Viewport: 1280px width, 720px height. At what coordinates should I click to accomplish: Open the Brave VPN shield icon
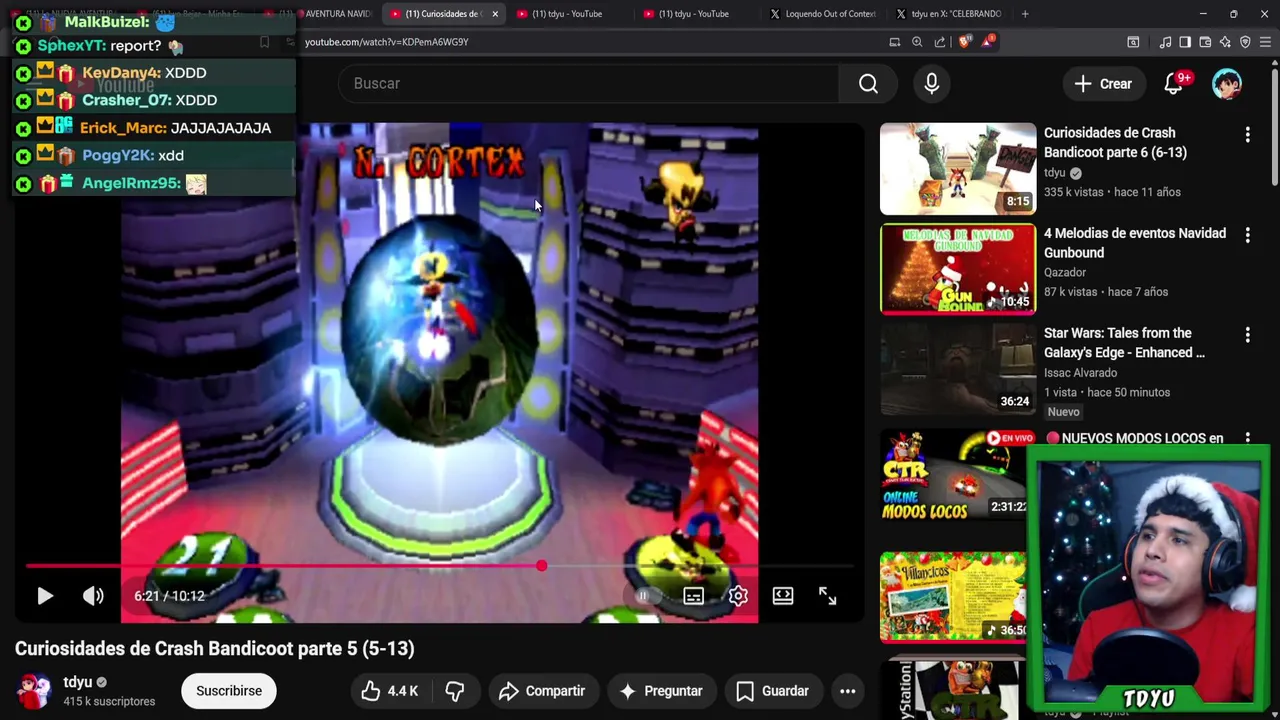(1245, 42)
